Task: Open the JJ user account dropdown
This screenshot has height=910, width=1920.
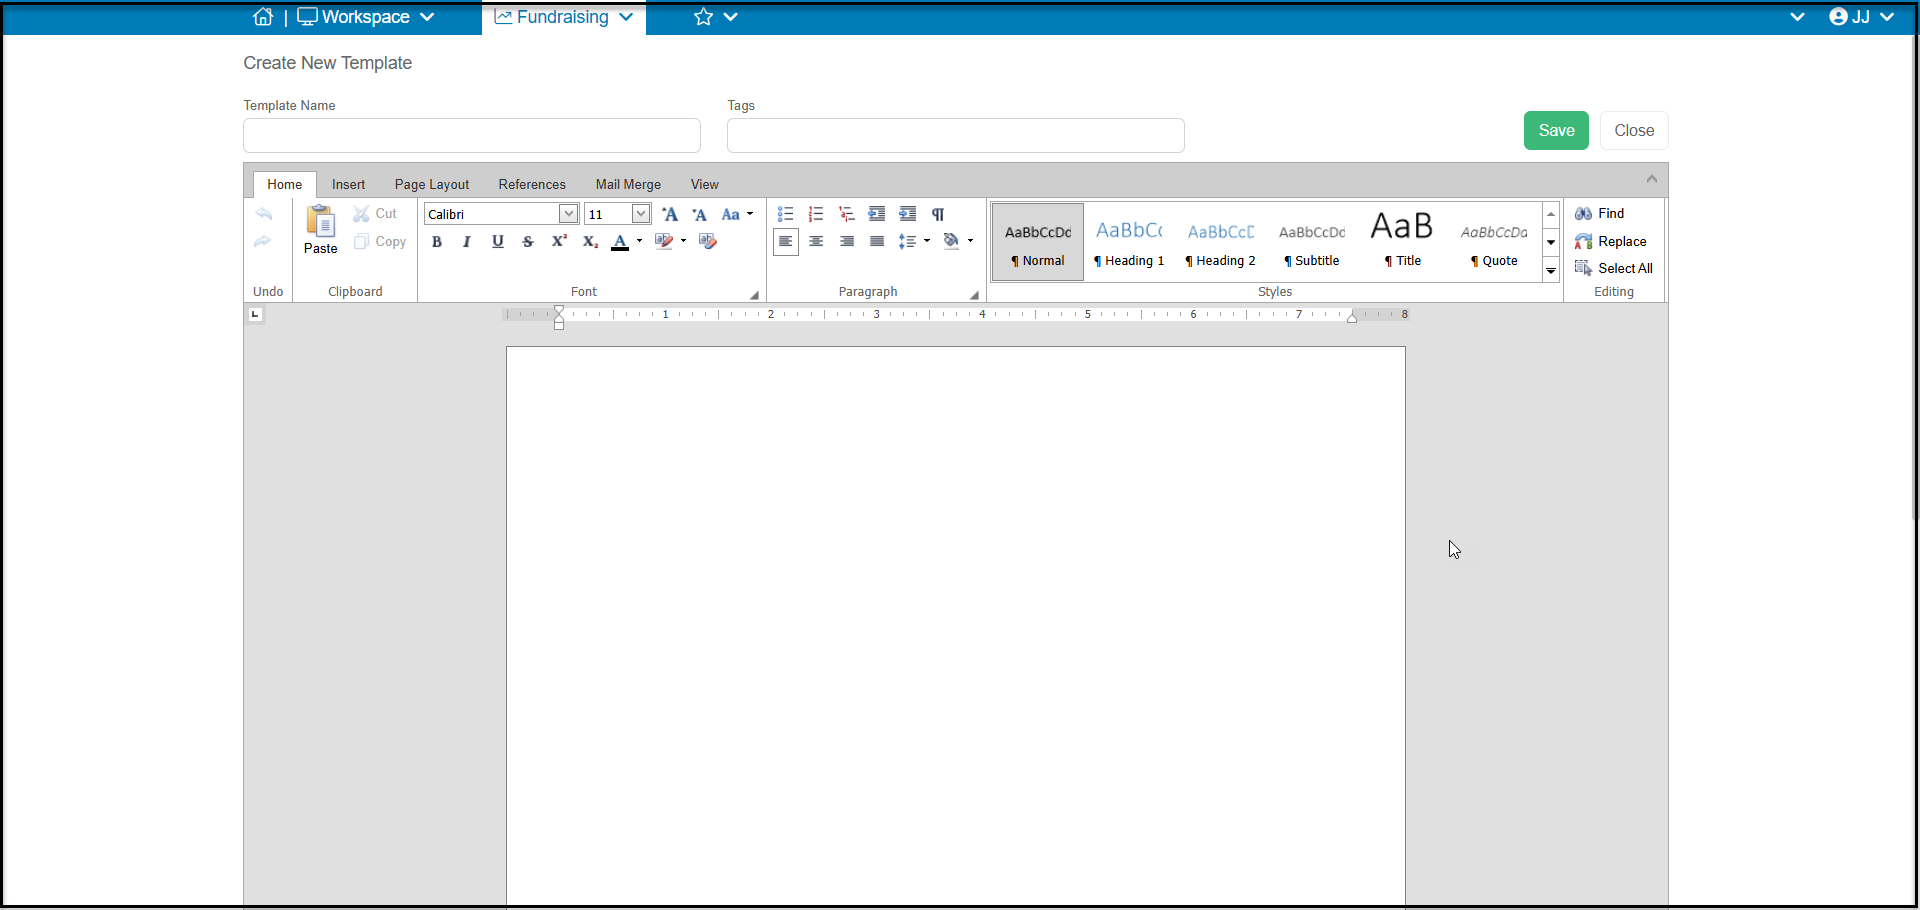Action: coord(1862,17)
